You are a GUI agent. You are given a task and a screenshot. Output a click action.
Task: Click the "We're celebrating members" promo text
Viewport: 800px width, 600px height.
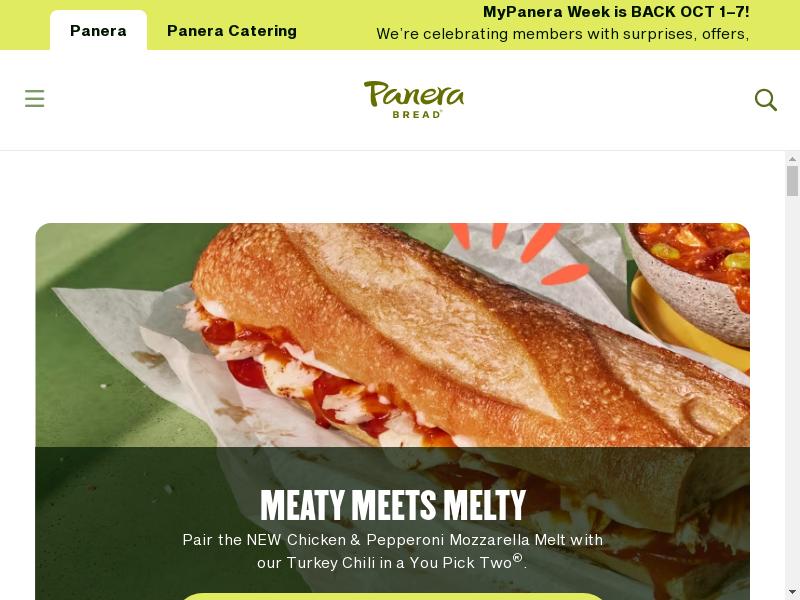point(563,34)
